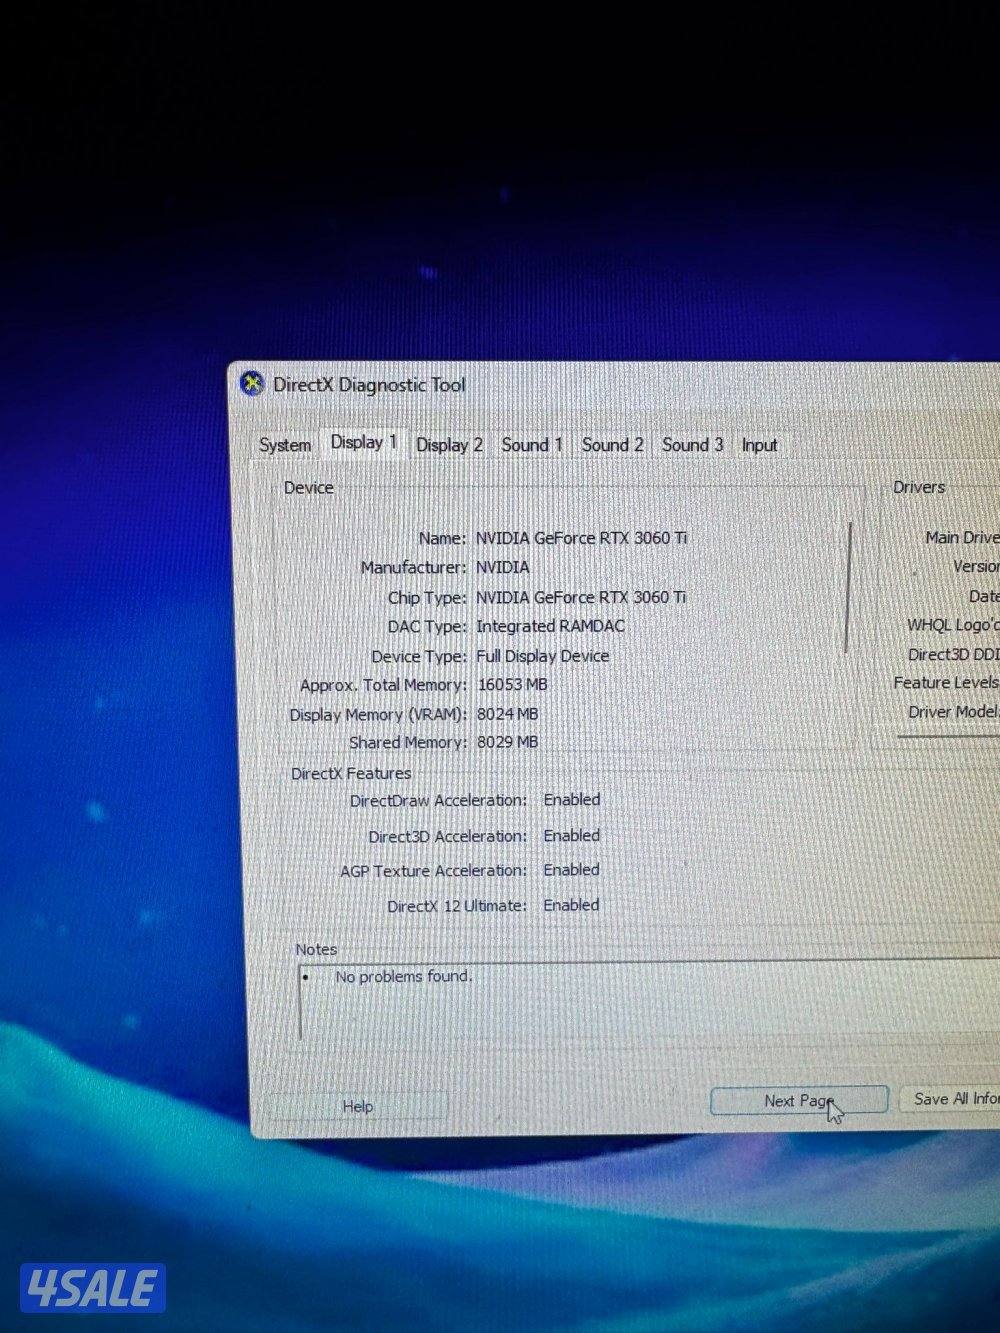The width and height of the screenshot is (1000, 1333).
Task: Click the Manufacturer value NVIDIA
Action: pos(503,567)
